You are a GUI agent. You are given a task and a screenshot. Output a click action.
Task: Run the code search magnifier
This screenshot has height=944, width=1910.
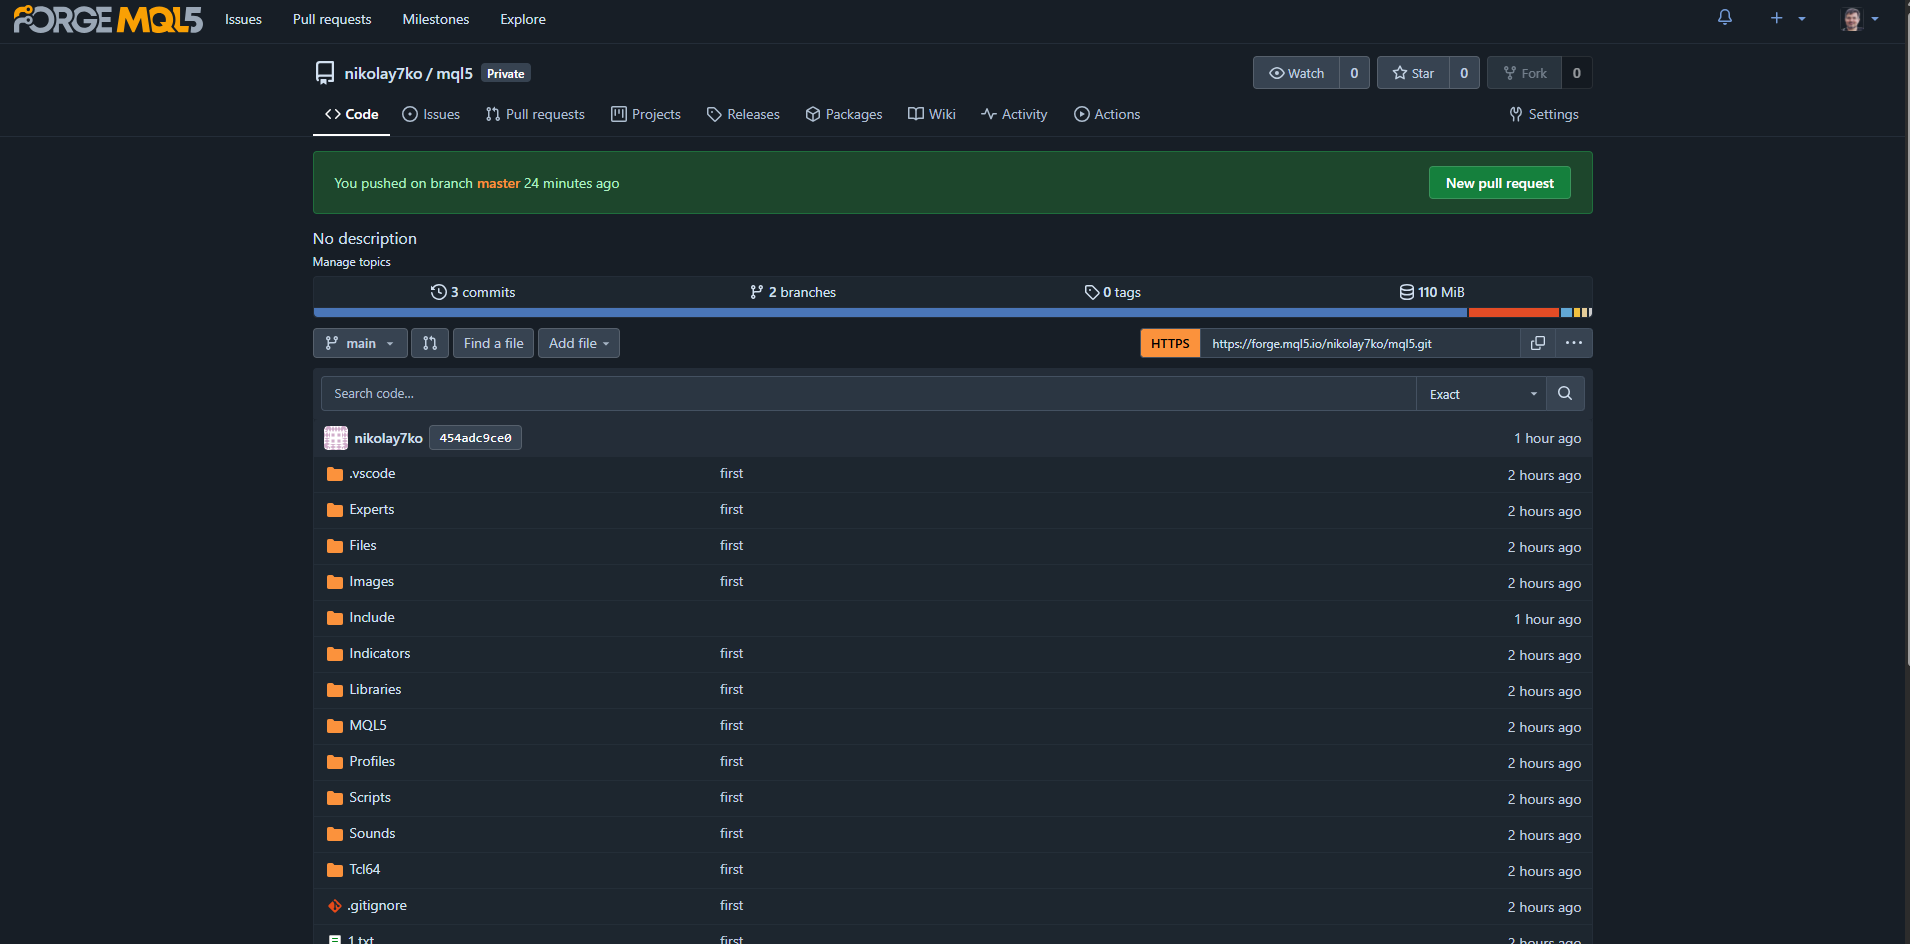tap(1565, 394)
